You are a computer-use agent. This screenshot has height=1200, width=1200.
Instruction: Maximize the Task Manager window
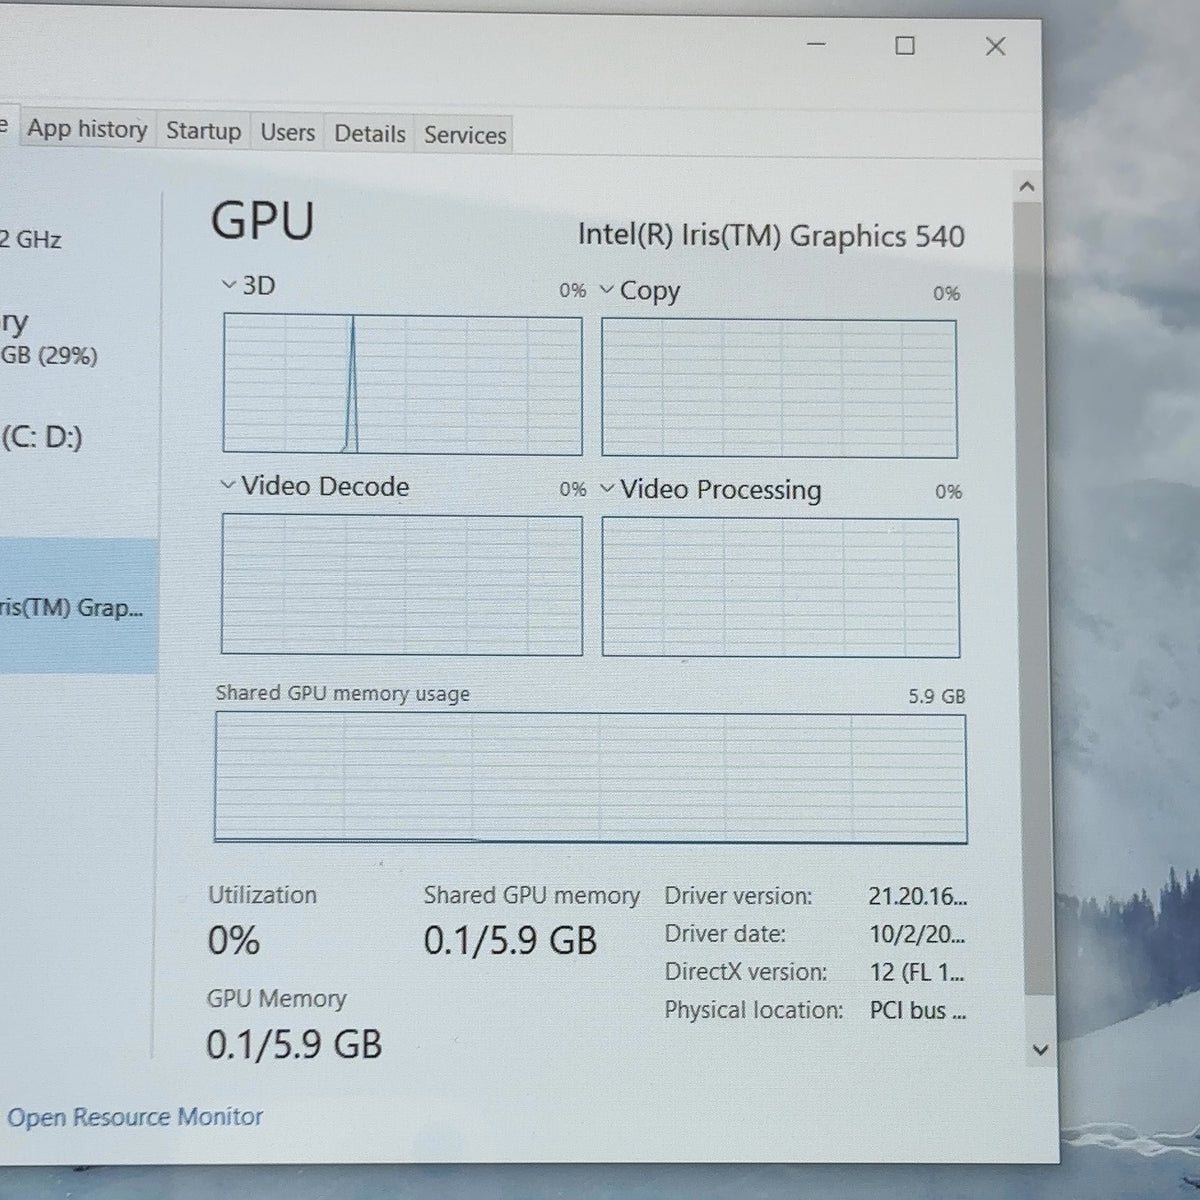pyautogui.click(x=905, y=46)
